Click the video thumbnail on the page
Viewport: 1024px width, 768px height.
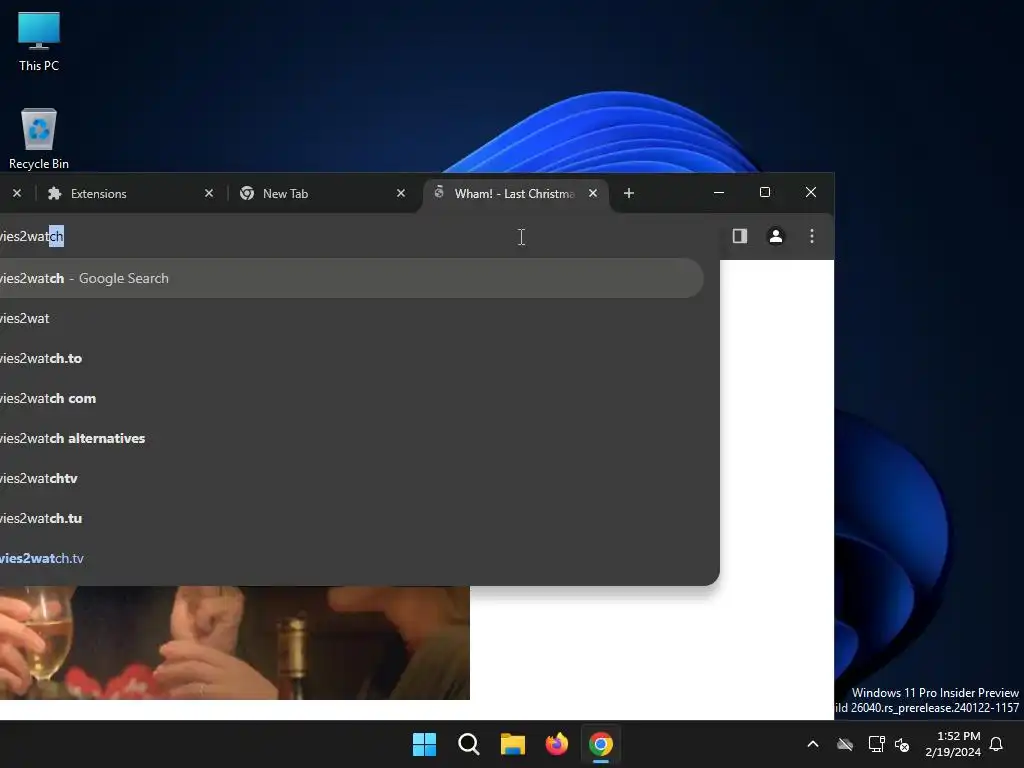pyautogui.click(x=234, y=643)
